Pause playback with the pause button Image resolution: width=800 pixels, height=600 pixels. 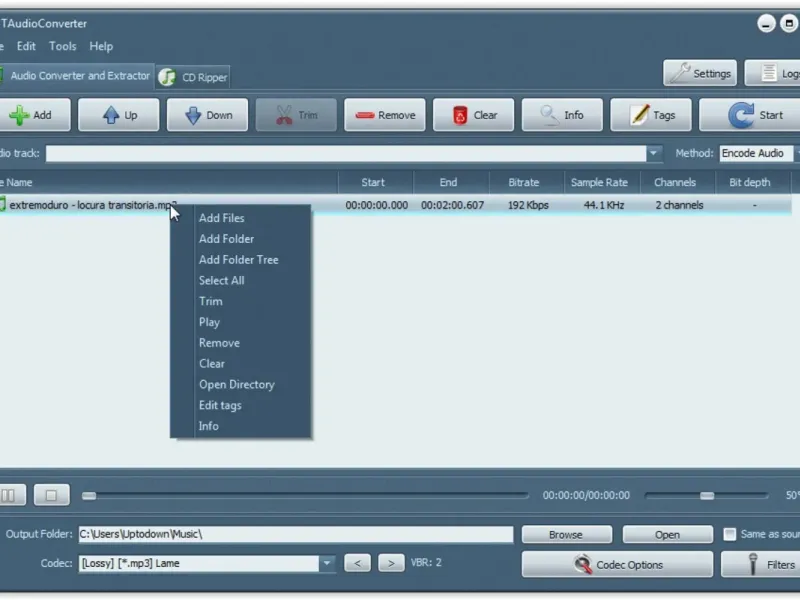11,495
